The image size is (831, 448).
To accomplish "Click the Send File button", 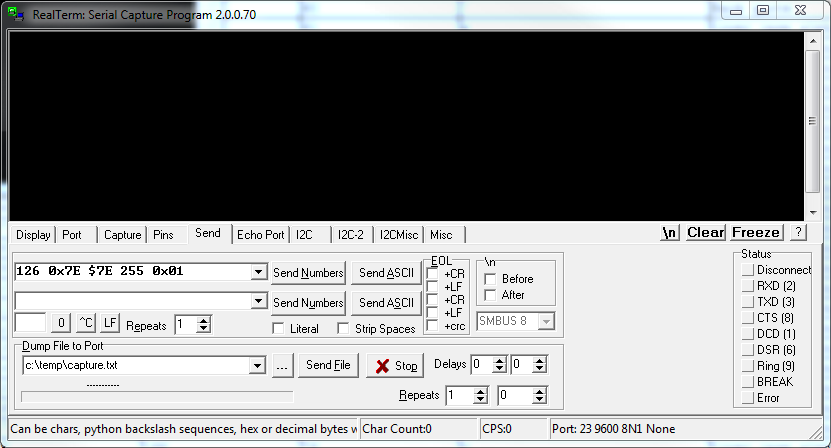I will (x=328, y=365).
